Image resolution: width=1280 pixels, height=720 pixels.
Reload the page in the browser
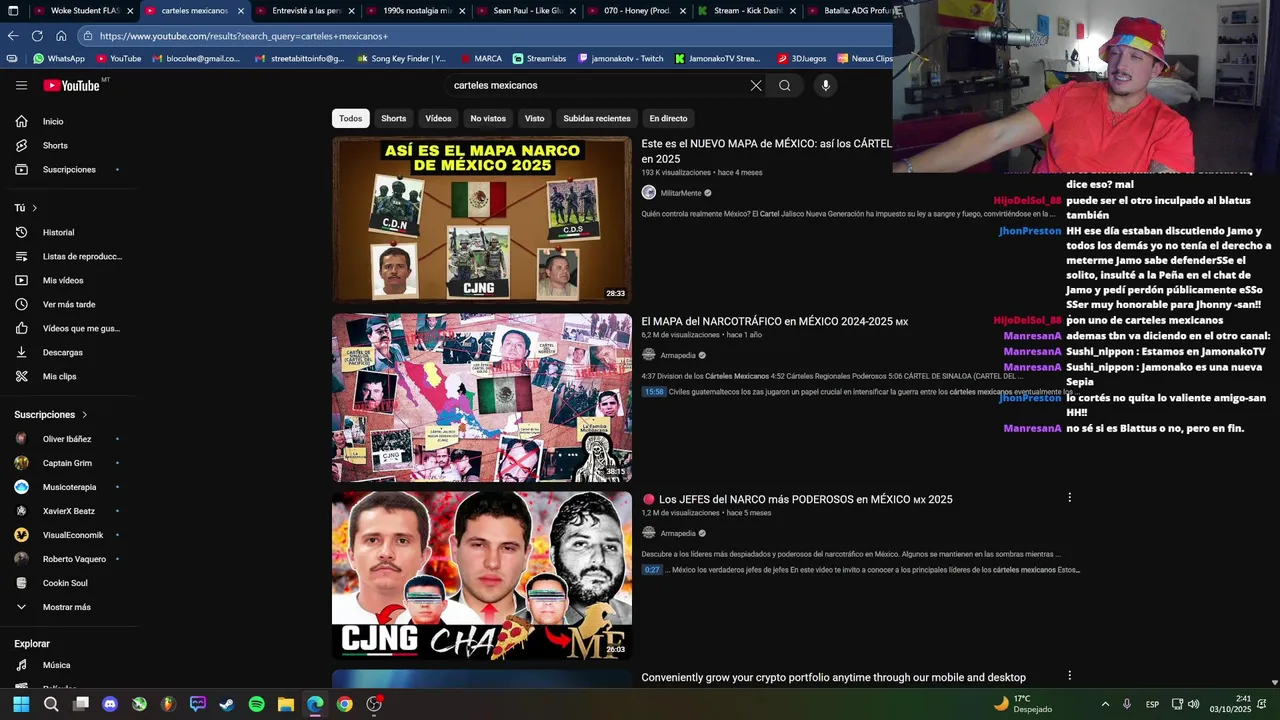click(x=37, y=36)
